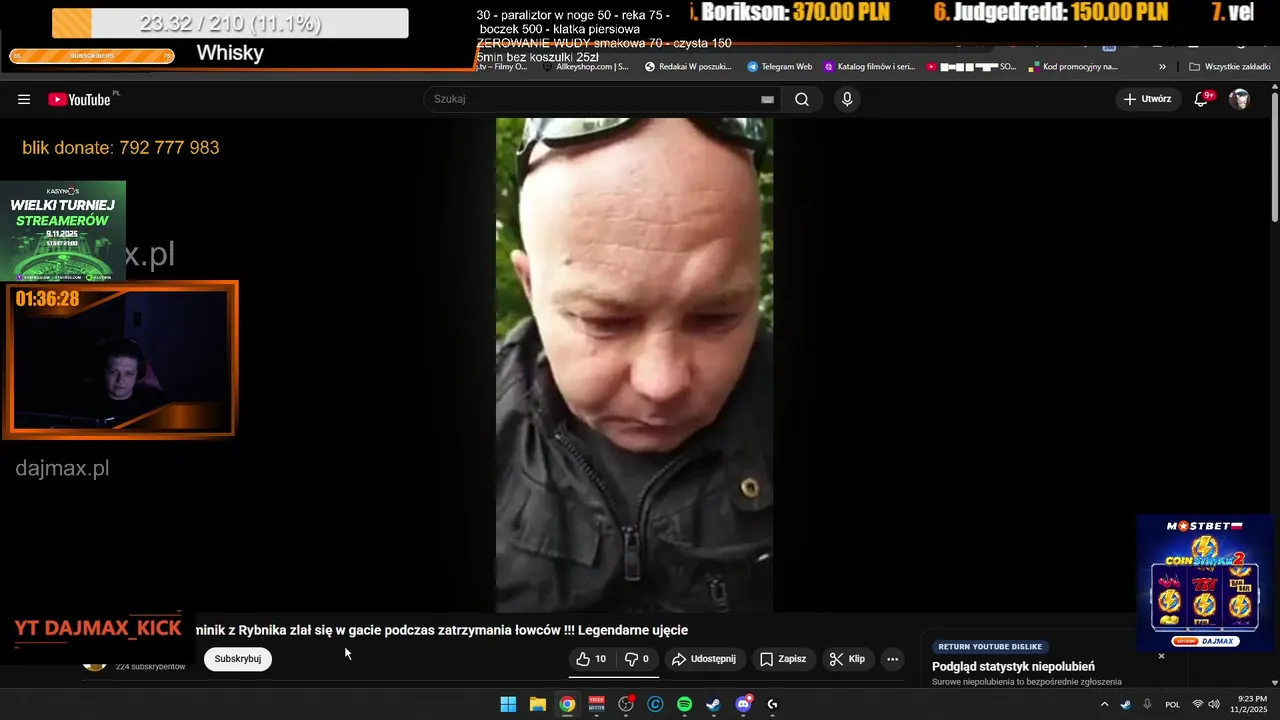Go to the YouTube home logo
1280x720 pixels.
click(x=79, y=99)
